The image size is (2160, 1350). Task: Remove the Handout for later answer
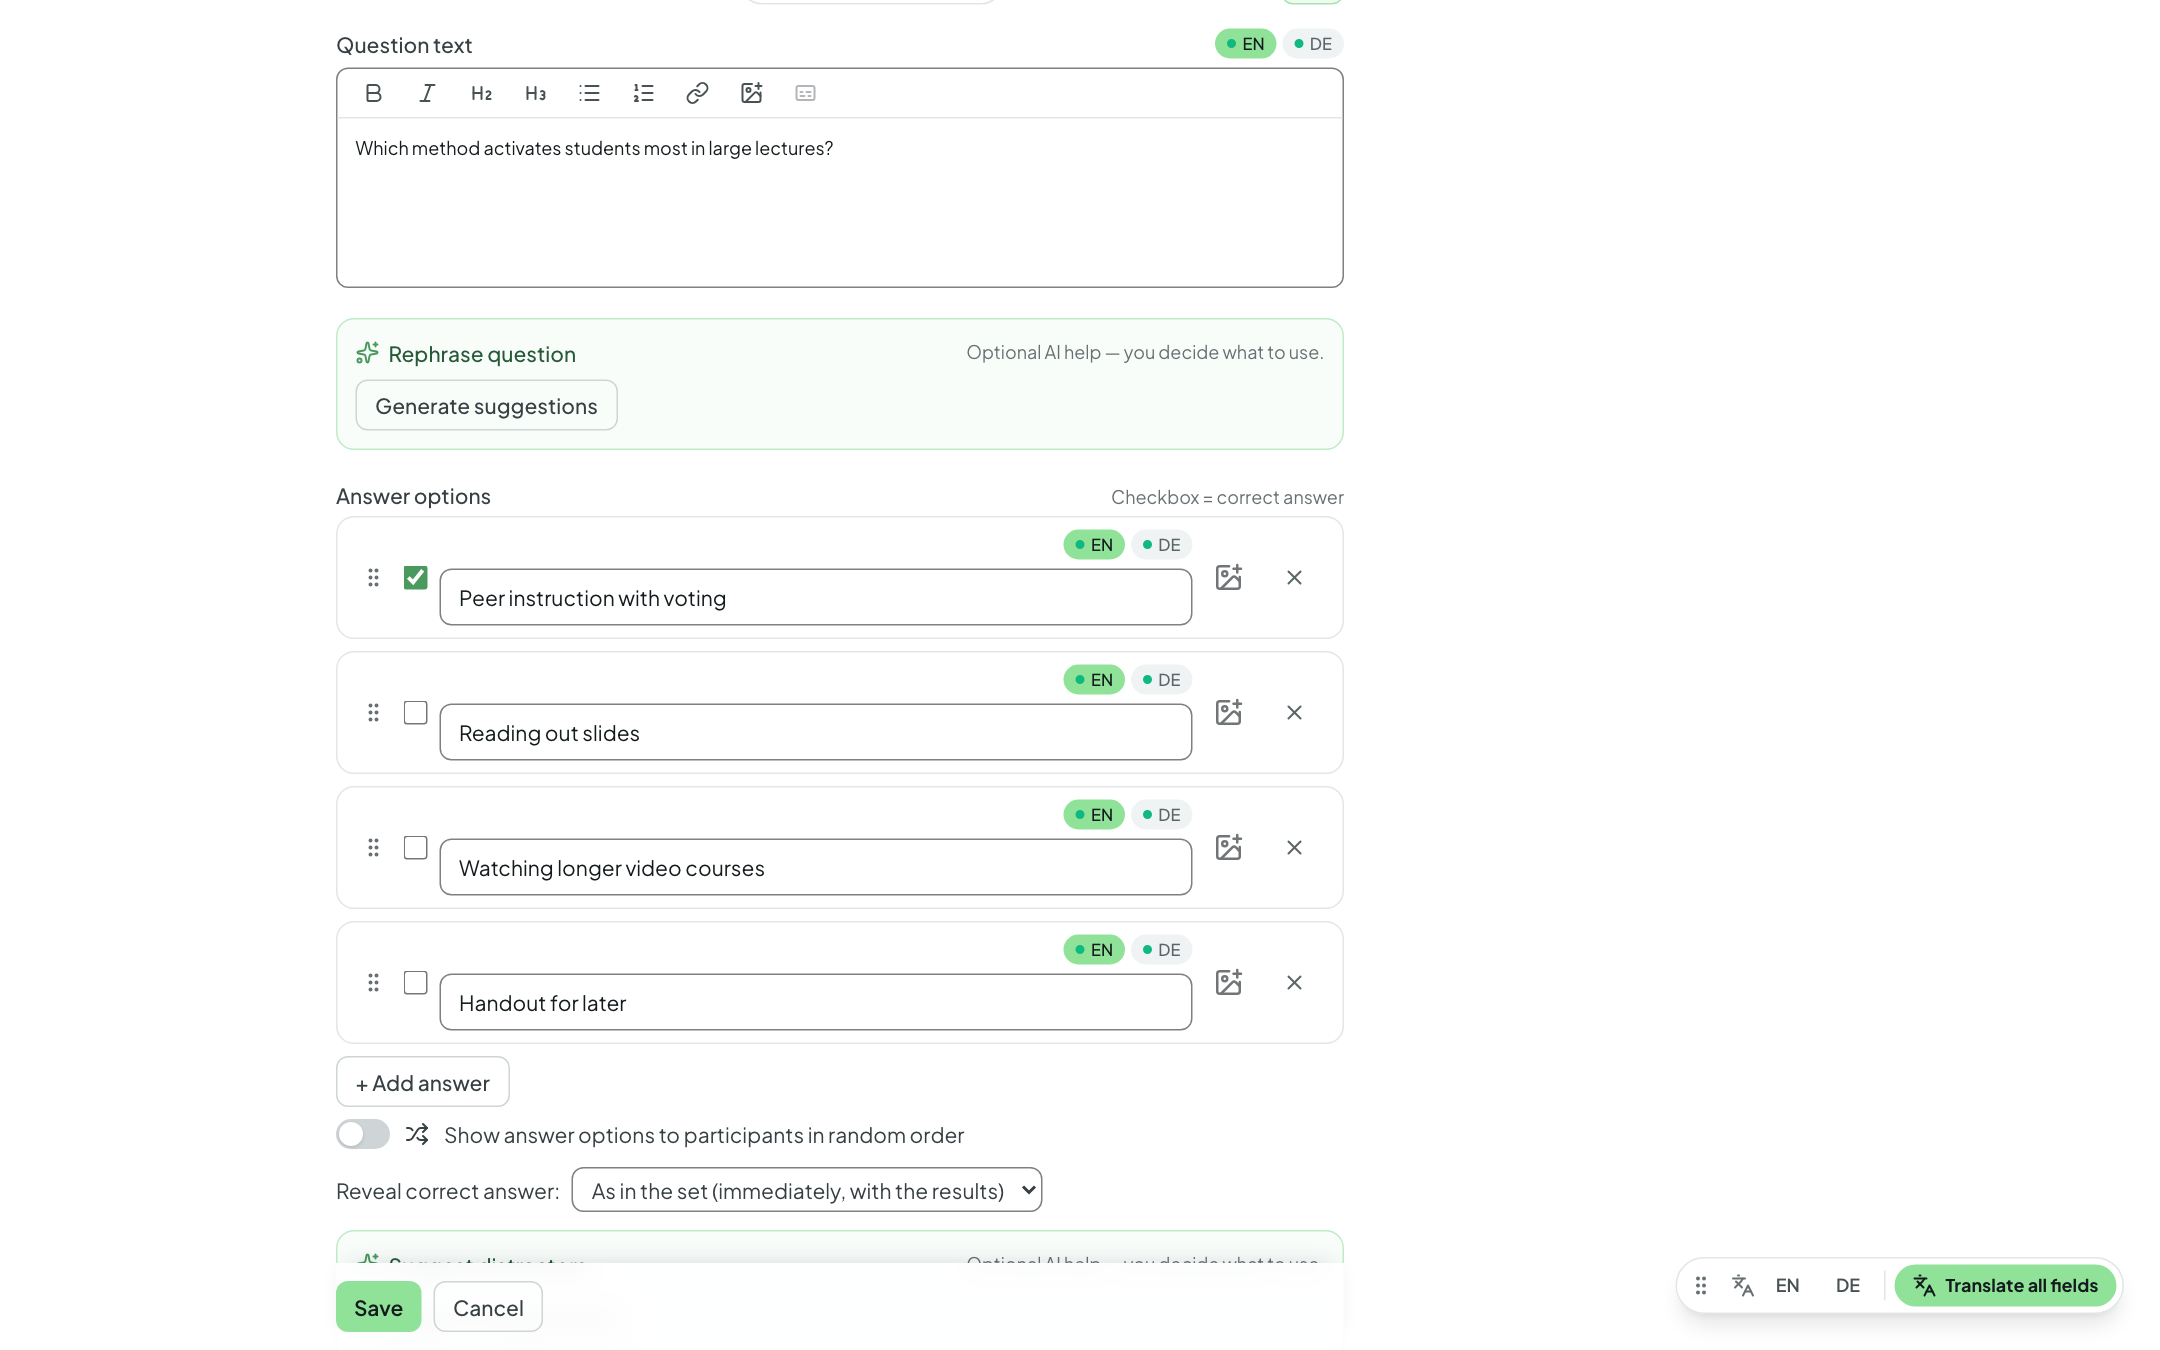pos(1294,982)
